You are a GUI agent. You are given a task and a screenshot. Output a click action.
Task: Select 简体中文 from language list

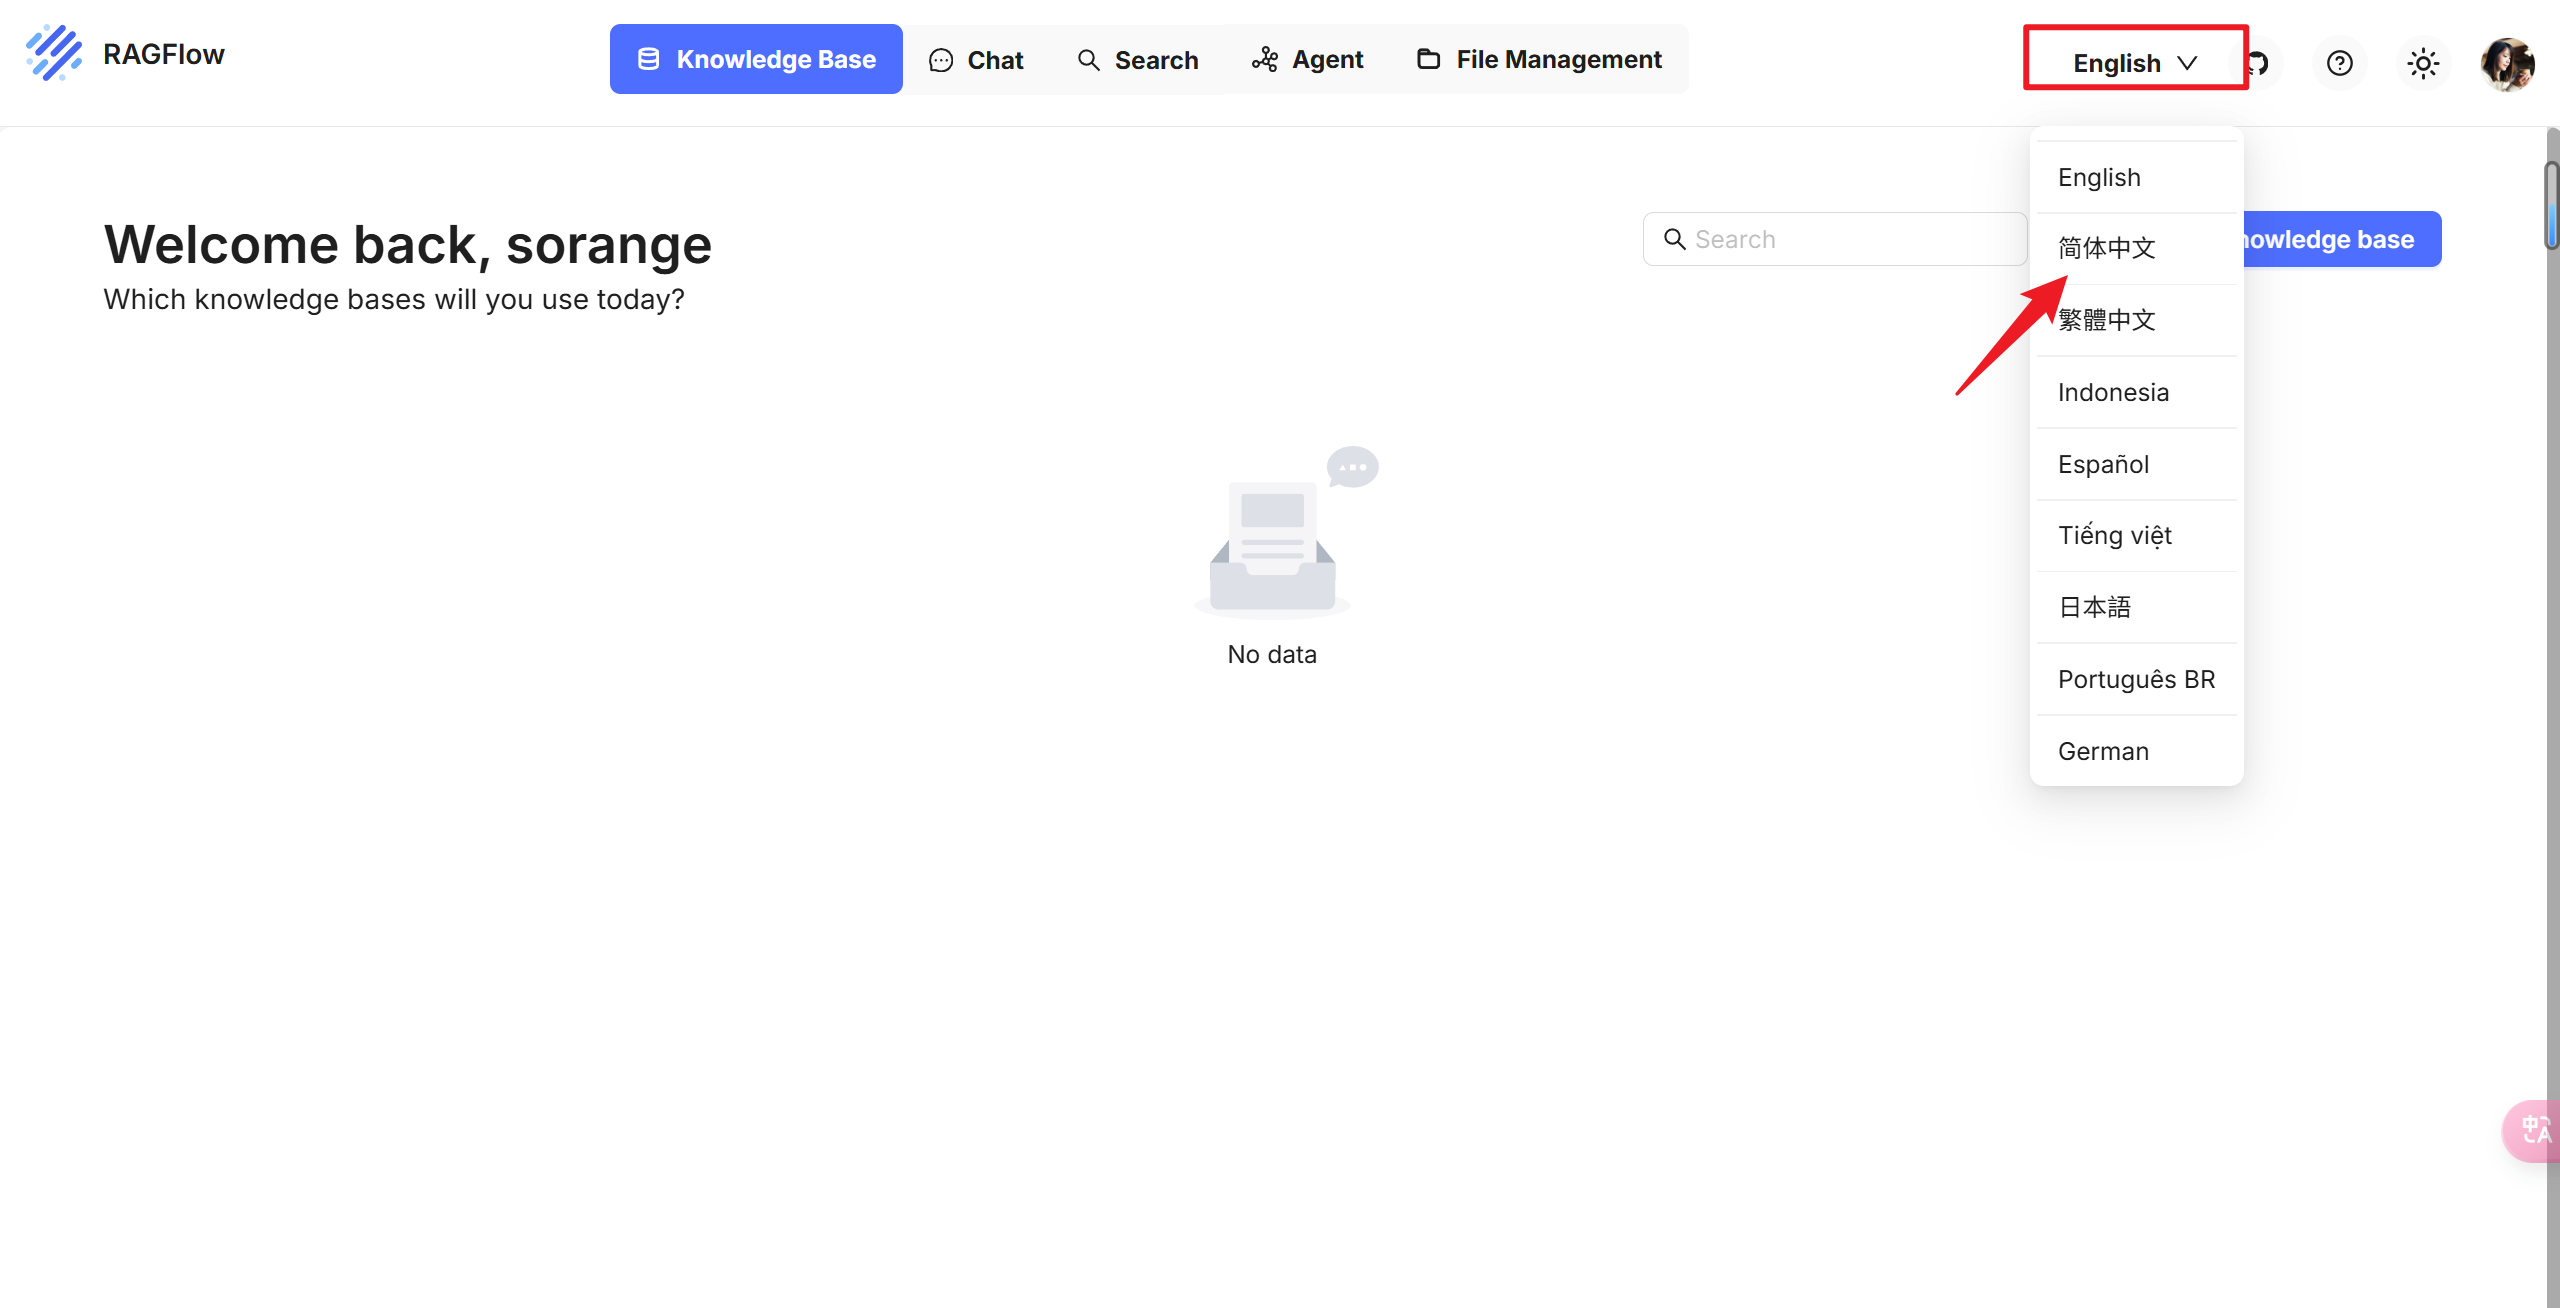[x=2106, y=248]
